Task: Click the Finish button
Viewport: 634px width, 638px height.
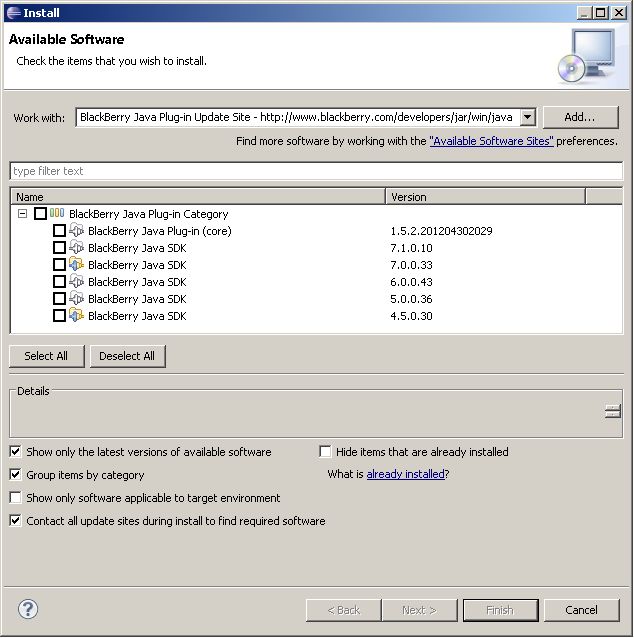Action: coord(500,610)
